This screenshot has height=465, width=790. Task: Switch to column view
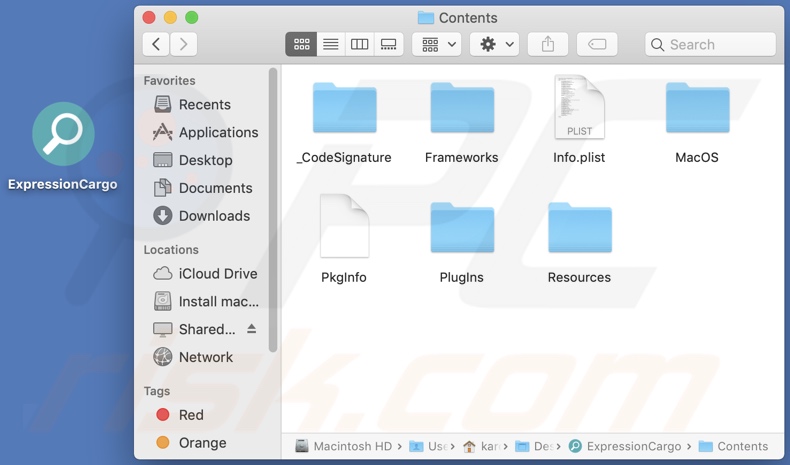359,44
